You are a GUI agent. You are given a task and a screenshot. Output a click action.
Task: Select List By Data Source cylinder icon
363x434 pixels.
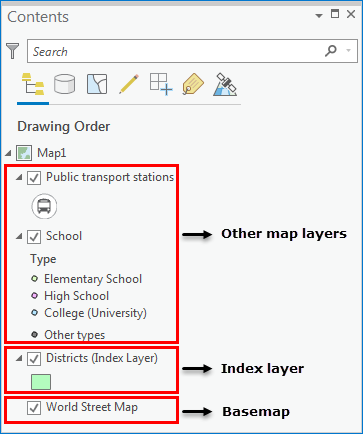(x=64, y=84)
